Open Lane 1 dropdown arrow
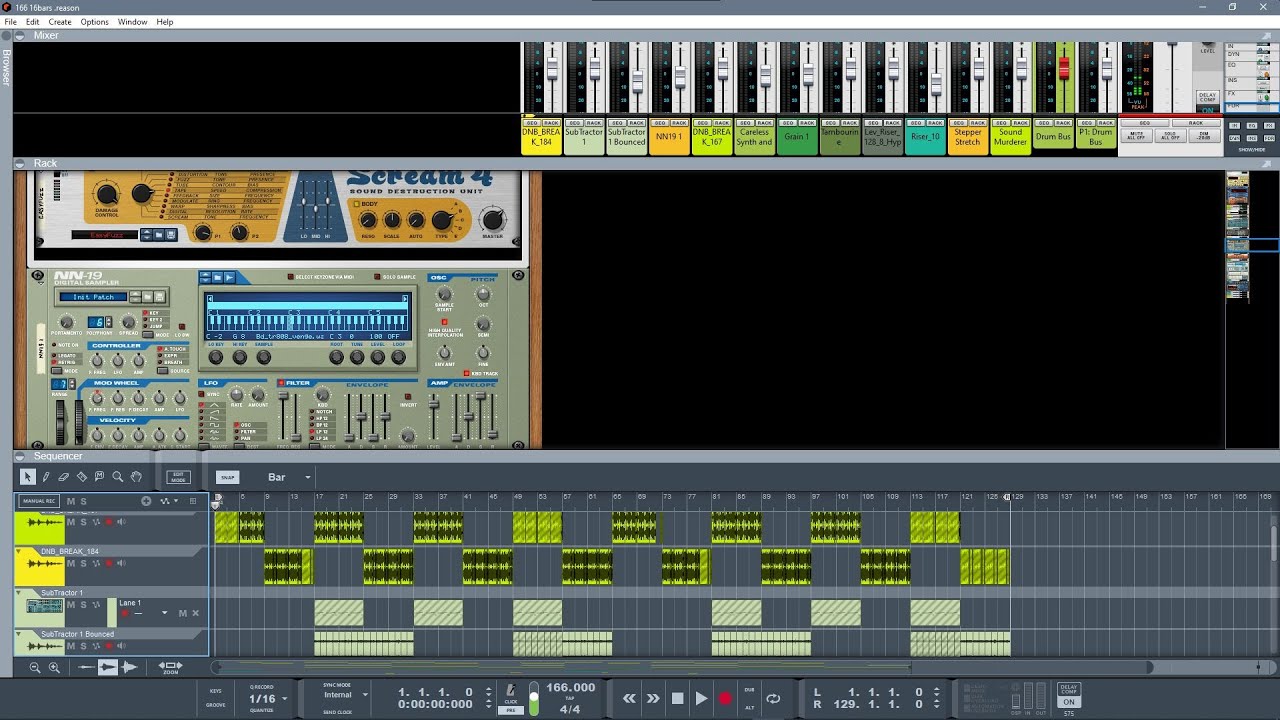Screen dimensions: 1280x720 pos(164,613)
